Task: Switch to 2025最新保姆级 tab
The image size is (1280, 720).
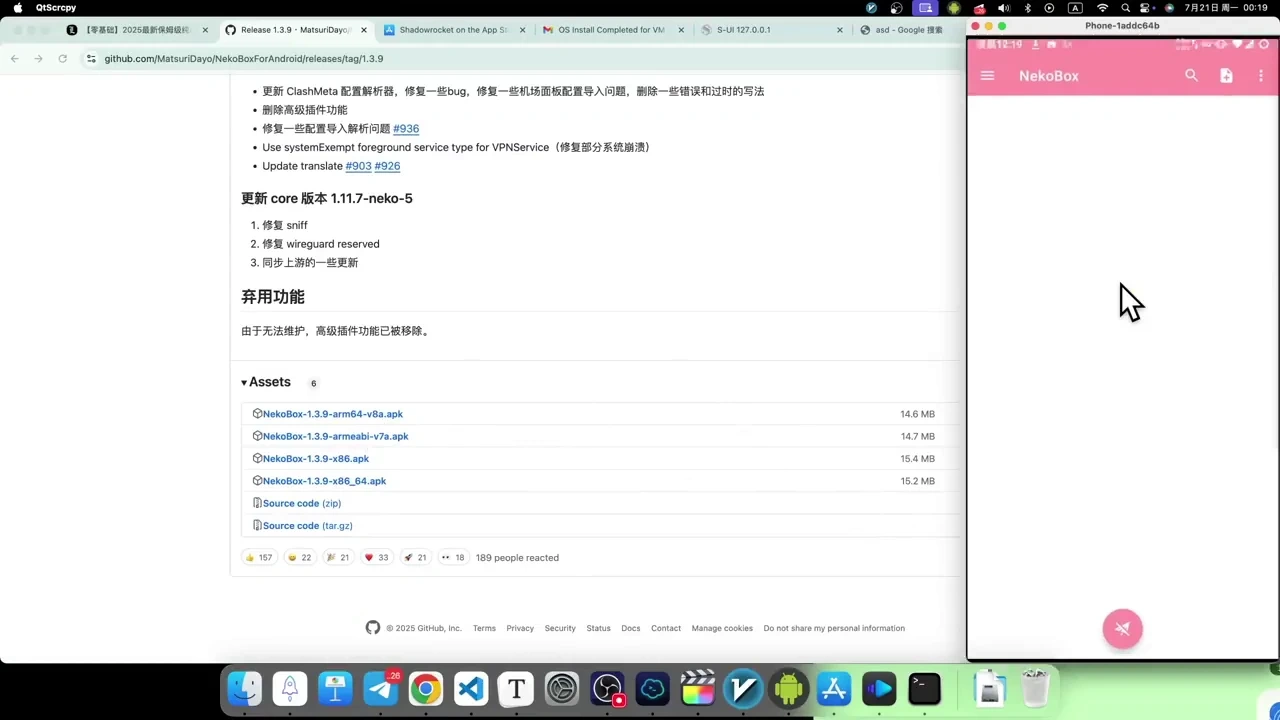Action: click(x=138, y=30)
